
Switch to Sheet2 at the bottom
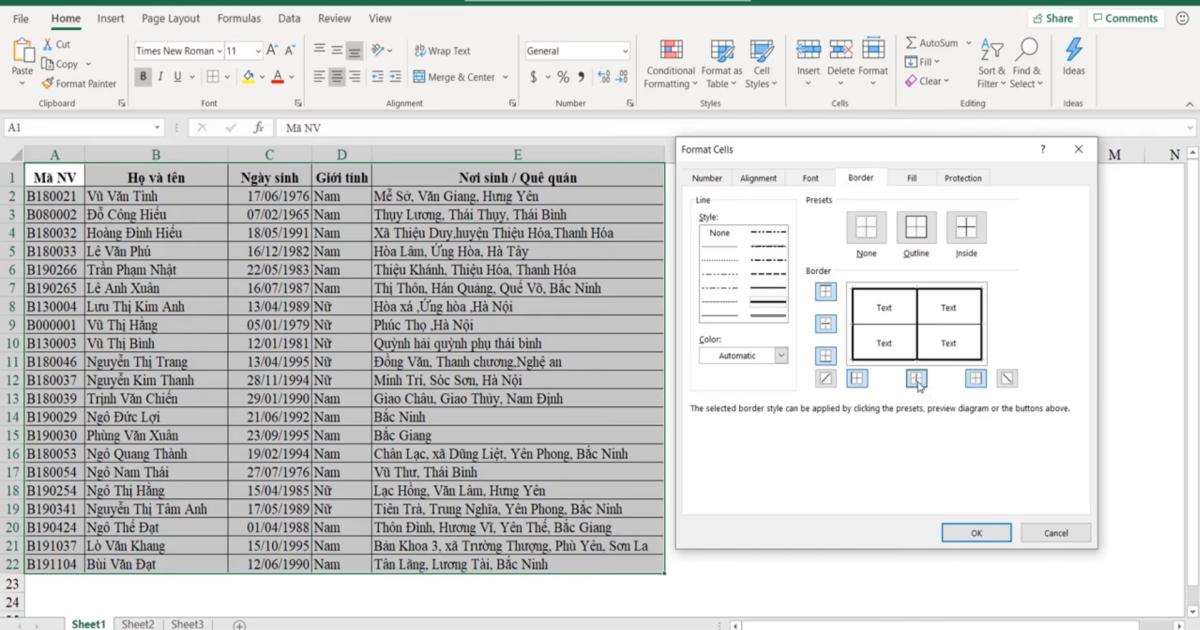138,623
